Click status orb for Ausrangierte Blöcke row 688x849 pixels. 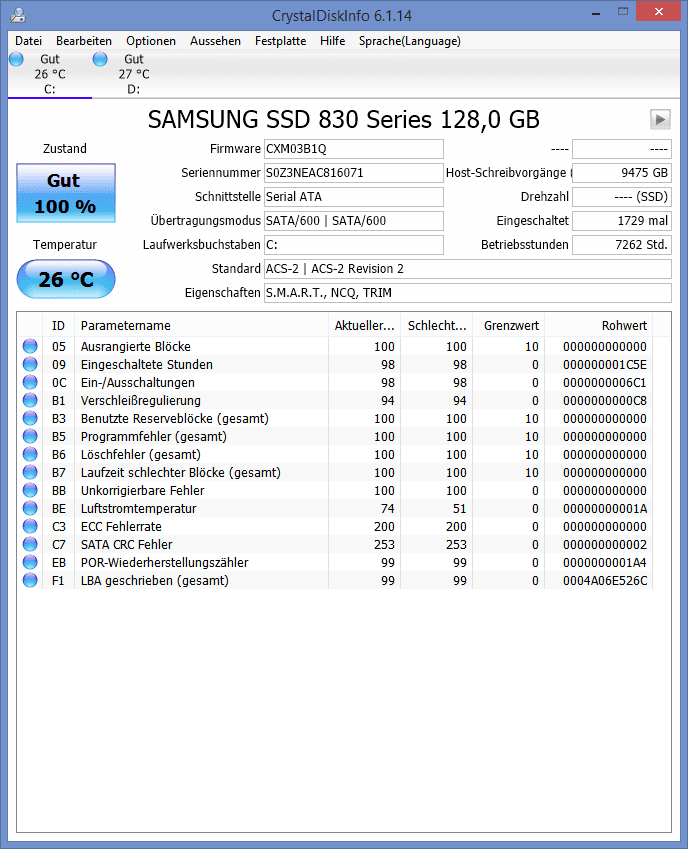click(30, 346)
